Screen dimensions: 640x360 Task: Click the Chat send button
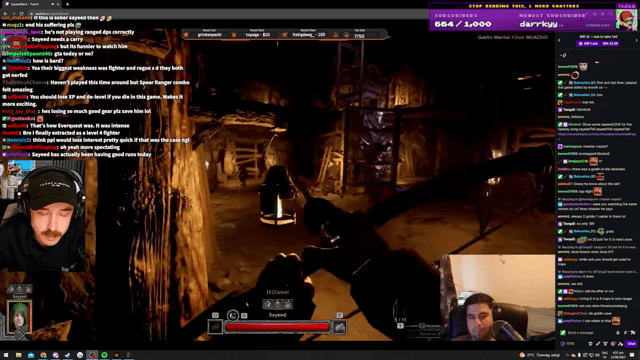pyautogui.click(x=631, y=344)
